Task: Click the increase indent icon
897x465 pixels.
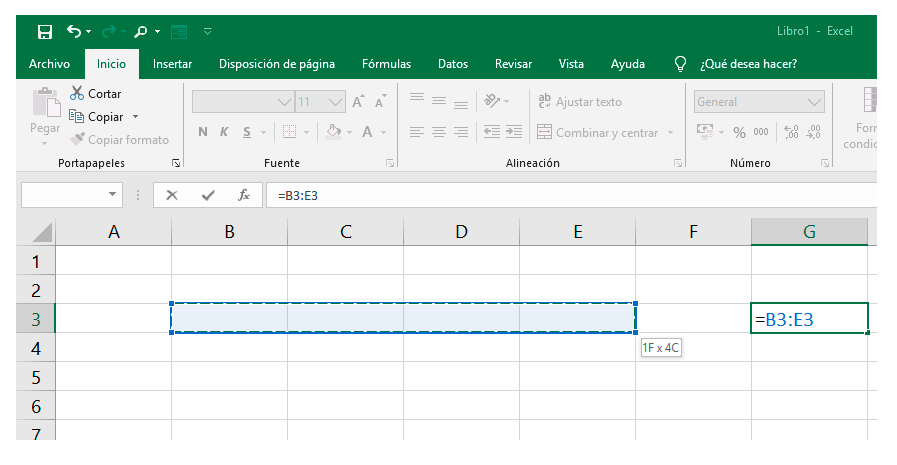Action: [x=514, y=132]
